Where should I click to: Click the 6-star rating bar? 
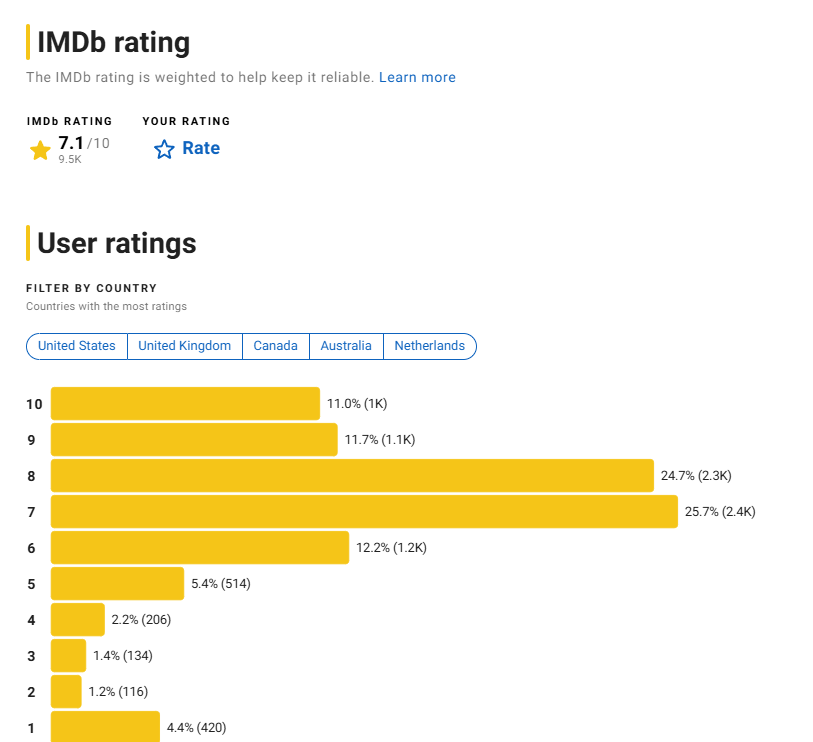[200, 548]
